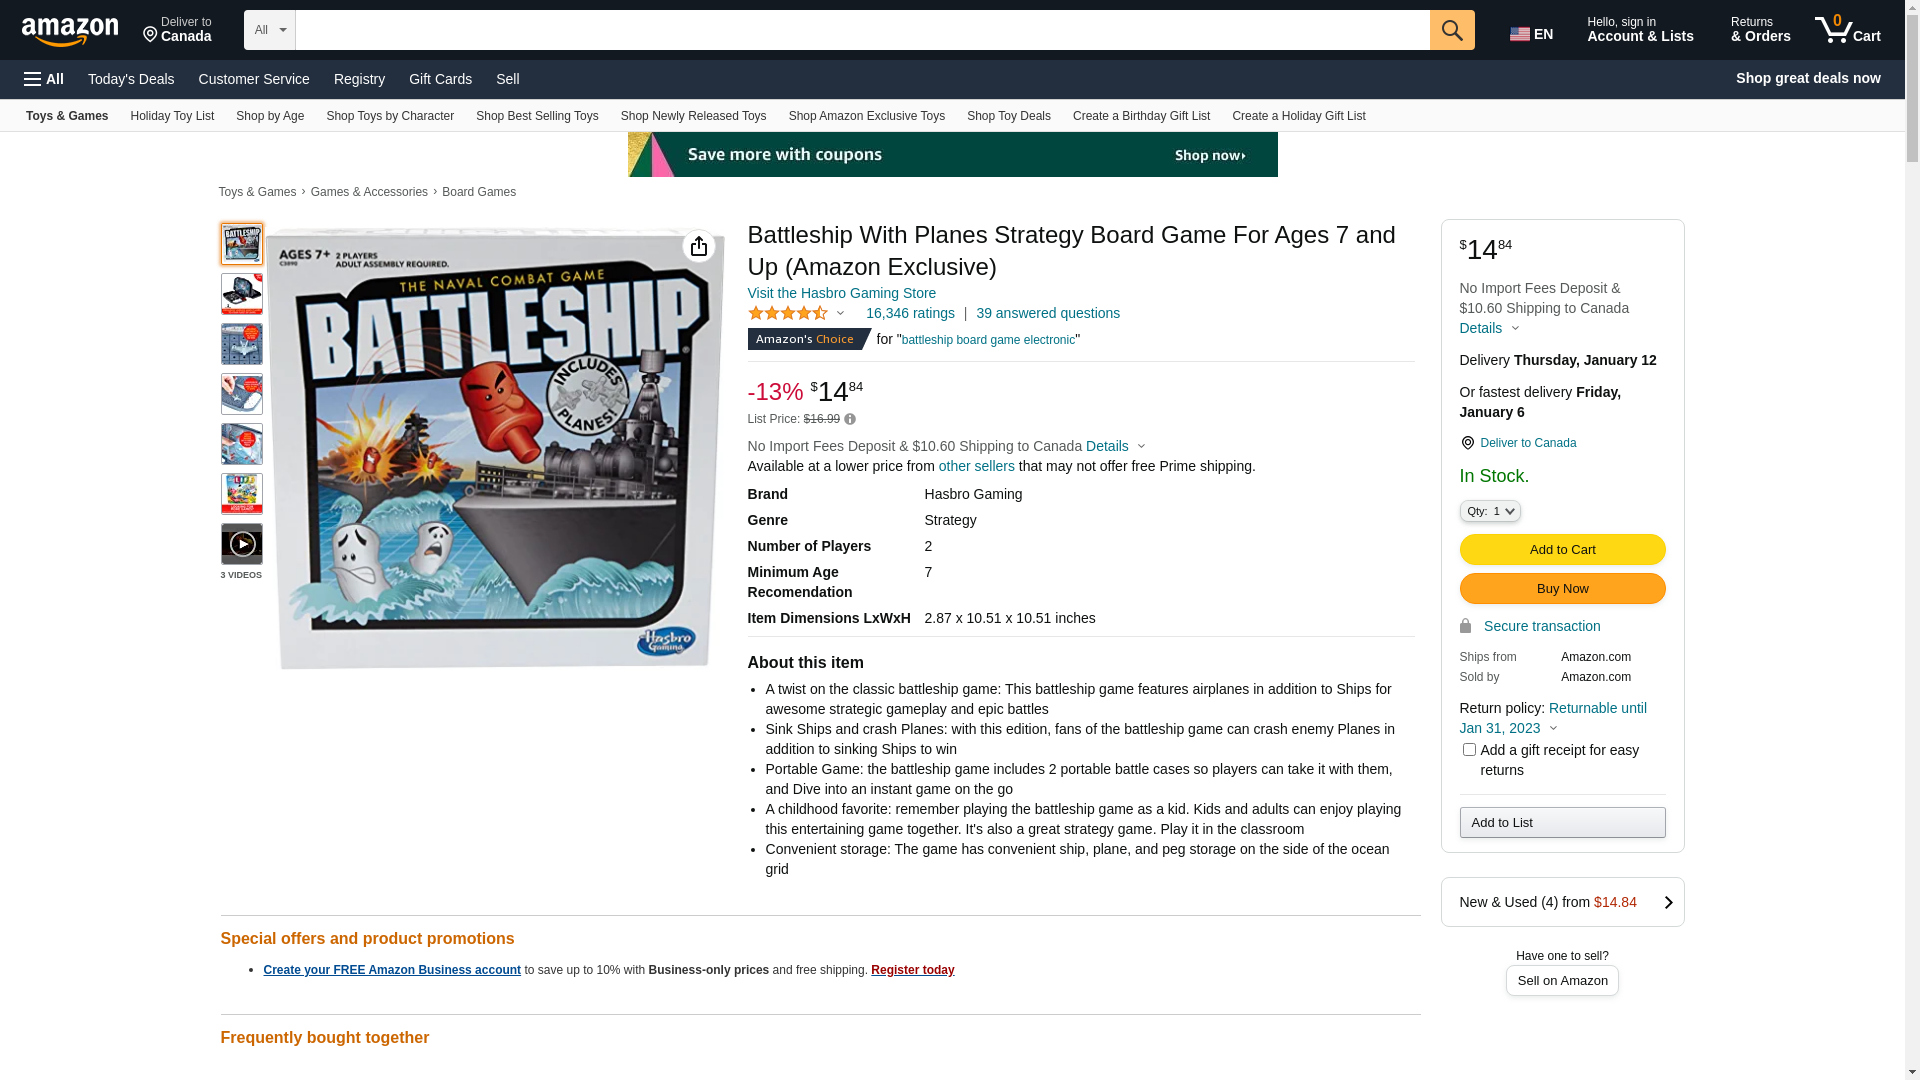Check Add a gift receipt checkbox
The image size is (1920, 1080).
[x=1469, y=750]
